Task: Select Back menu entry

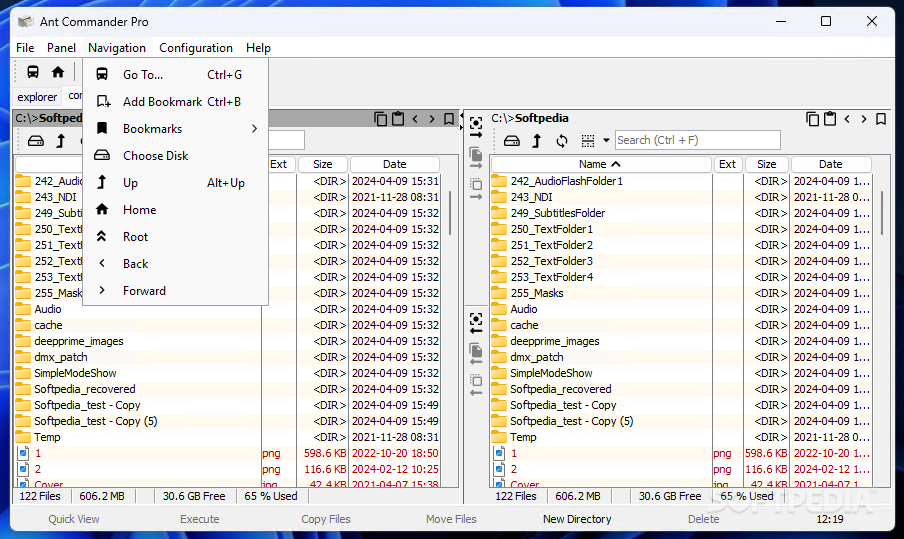Action: click(x=175, y=264)
